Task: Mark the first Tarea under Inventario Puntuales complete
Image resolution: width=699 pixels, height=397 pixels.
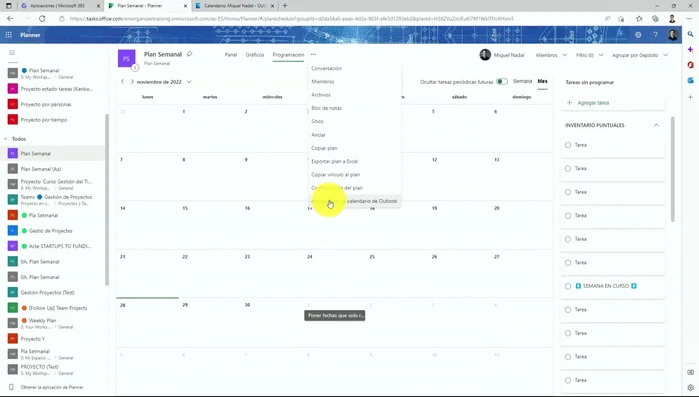Action: 567,145
